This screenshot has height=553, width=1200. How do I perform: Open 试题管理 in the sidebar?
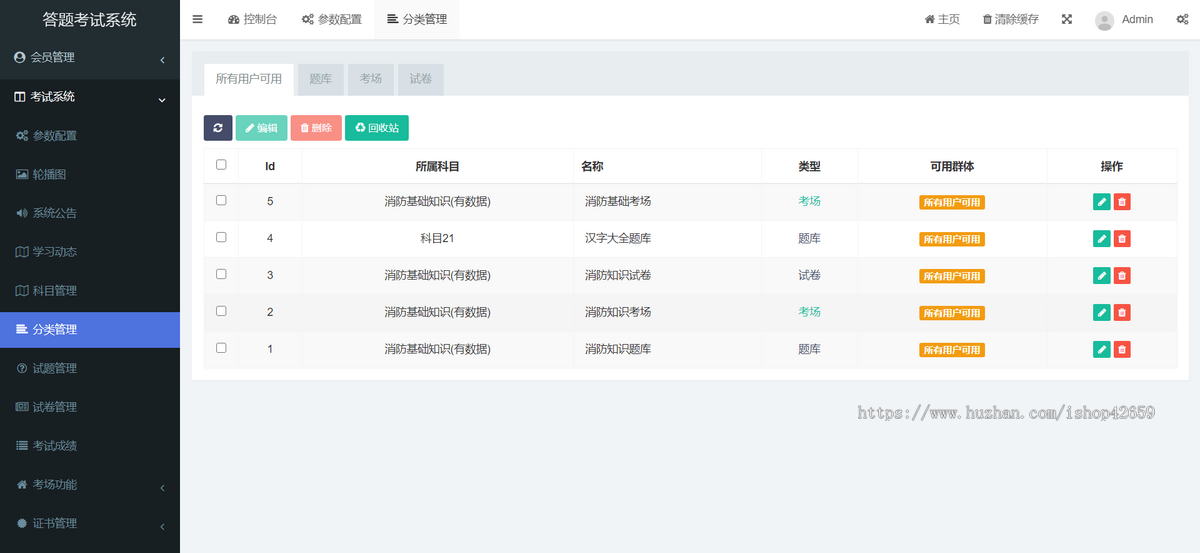[x=90, y=368]
